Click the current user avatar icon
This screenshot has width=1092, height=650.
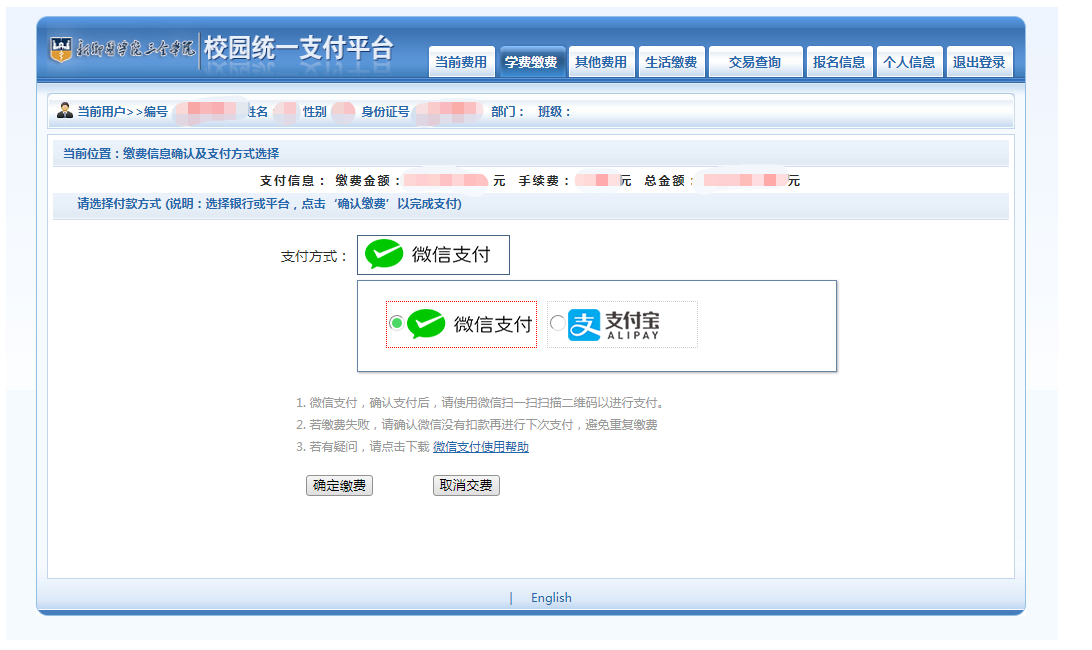65,111
